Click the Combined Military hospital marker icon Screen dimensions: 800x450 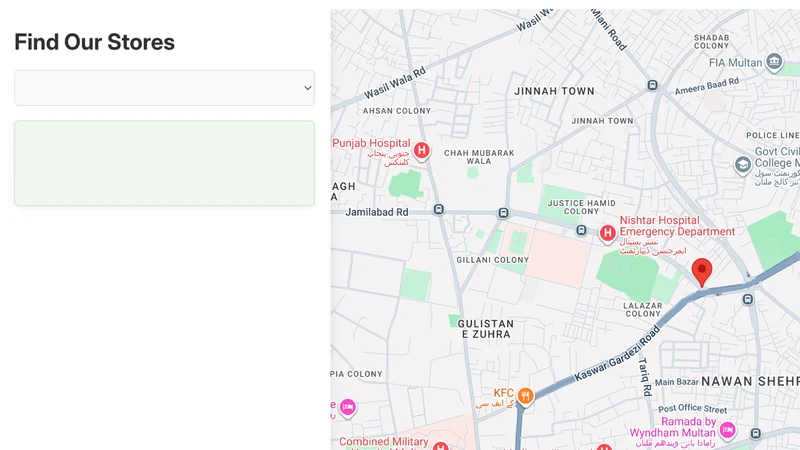pos(441,446)
